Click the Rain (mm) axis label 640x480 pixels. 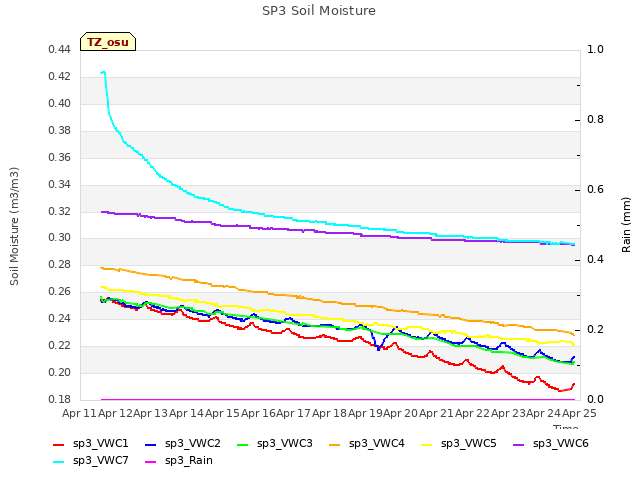[x=626, y=225]
